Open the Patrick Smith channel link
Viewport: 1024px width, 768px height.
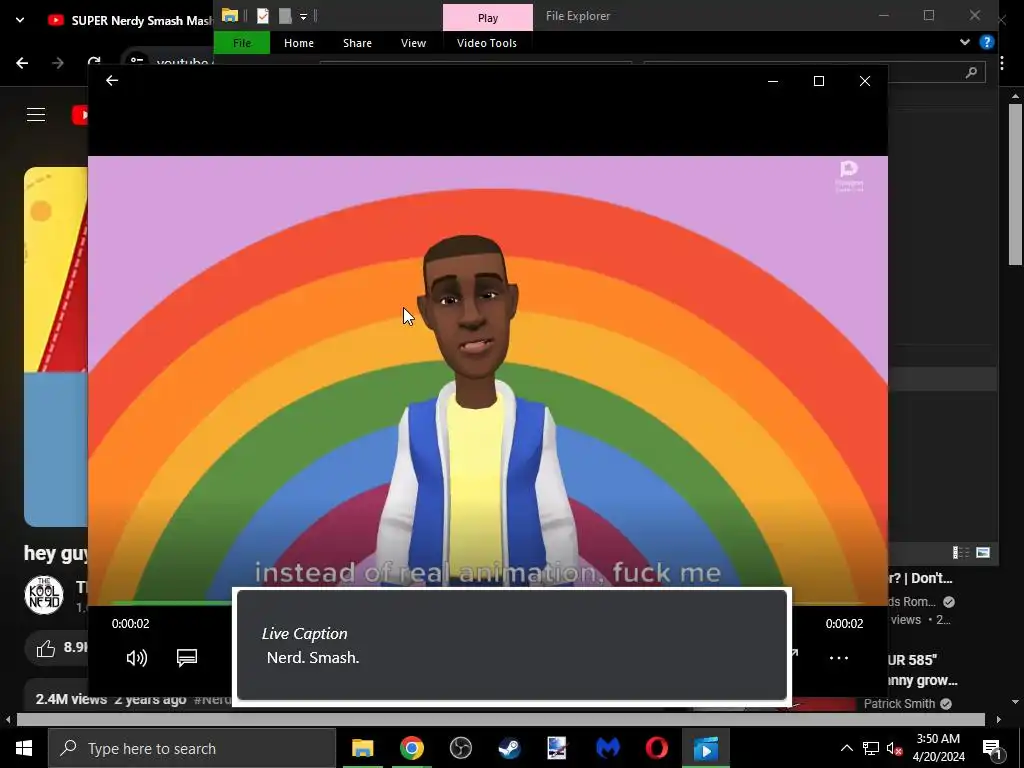pos(899,703)
